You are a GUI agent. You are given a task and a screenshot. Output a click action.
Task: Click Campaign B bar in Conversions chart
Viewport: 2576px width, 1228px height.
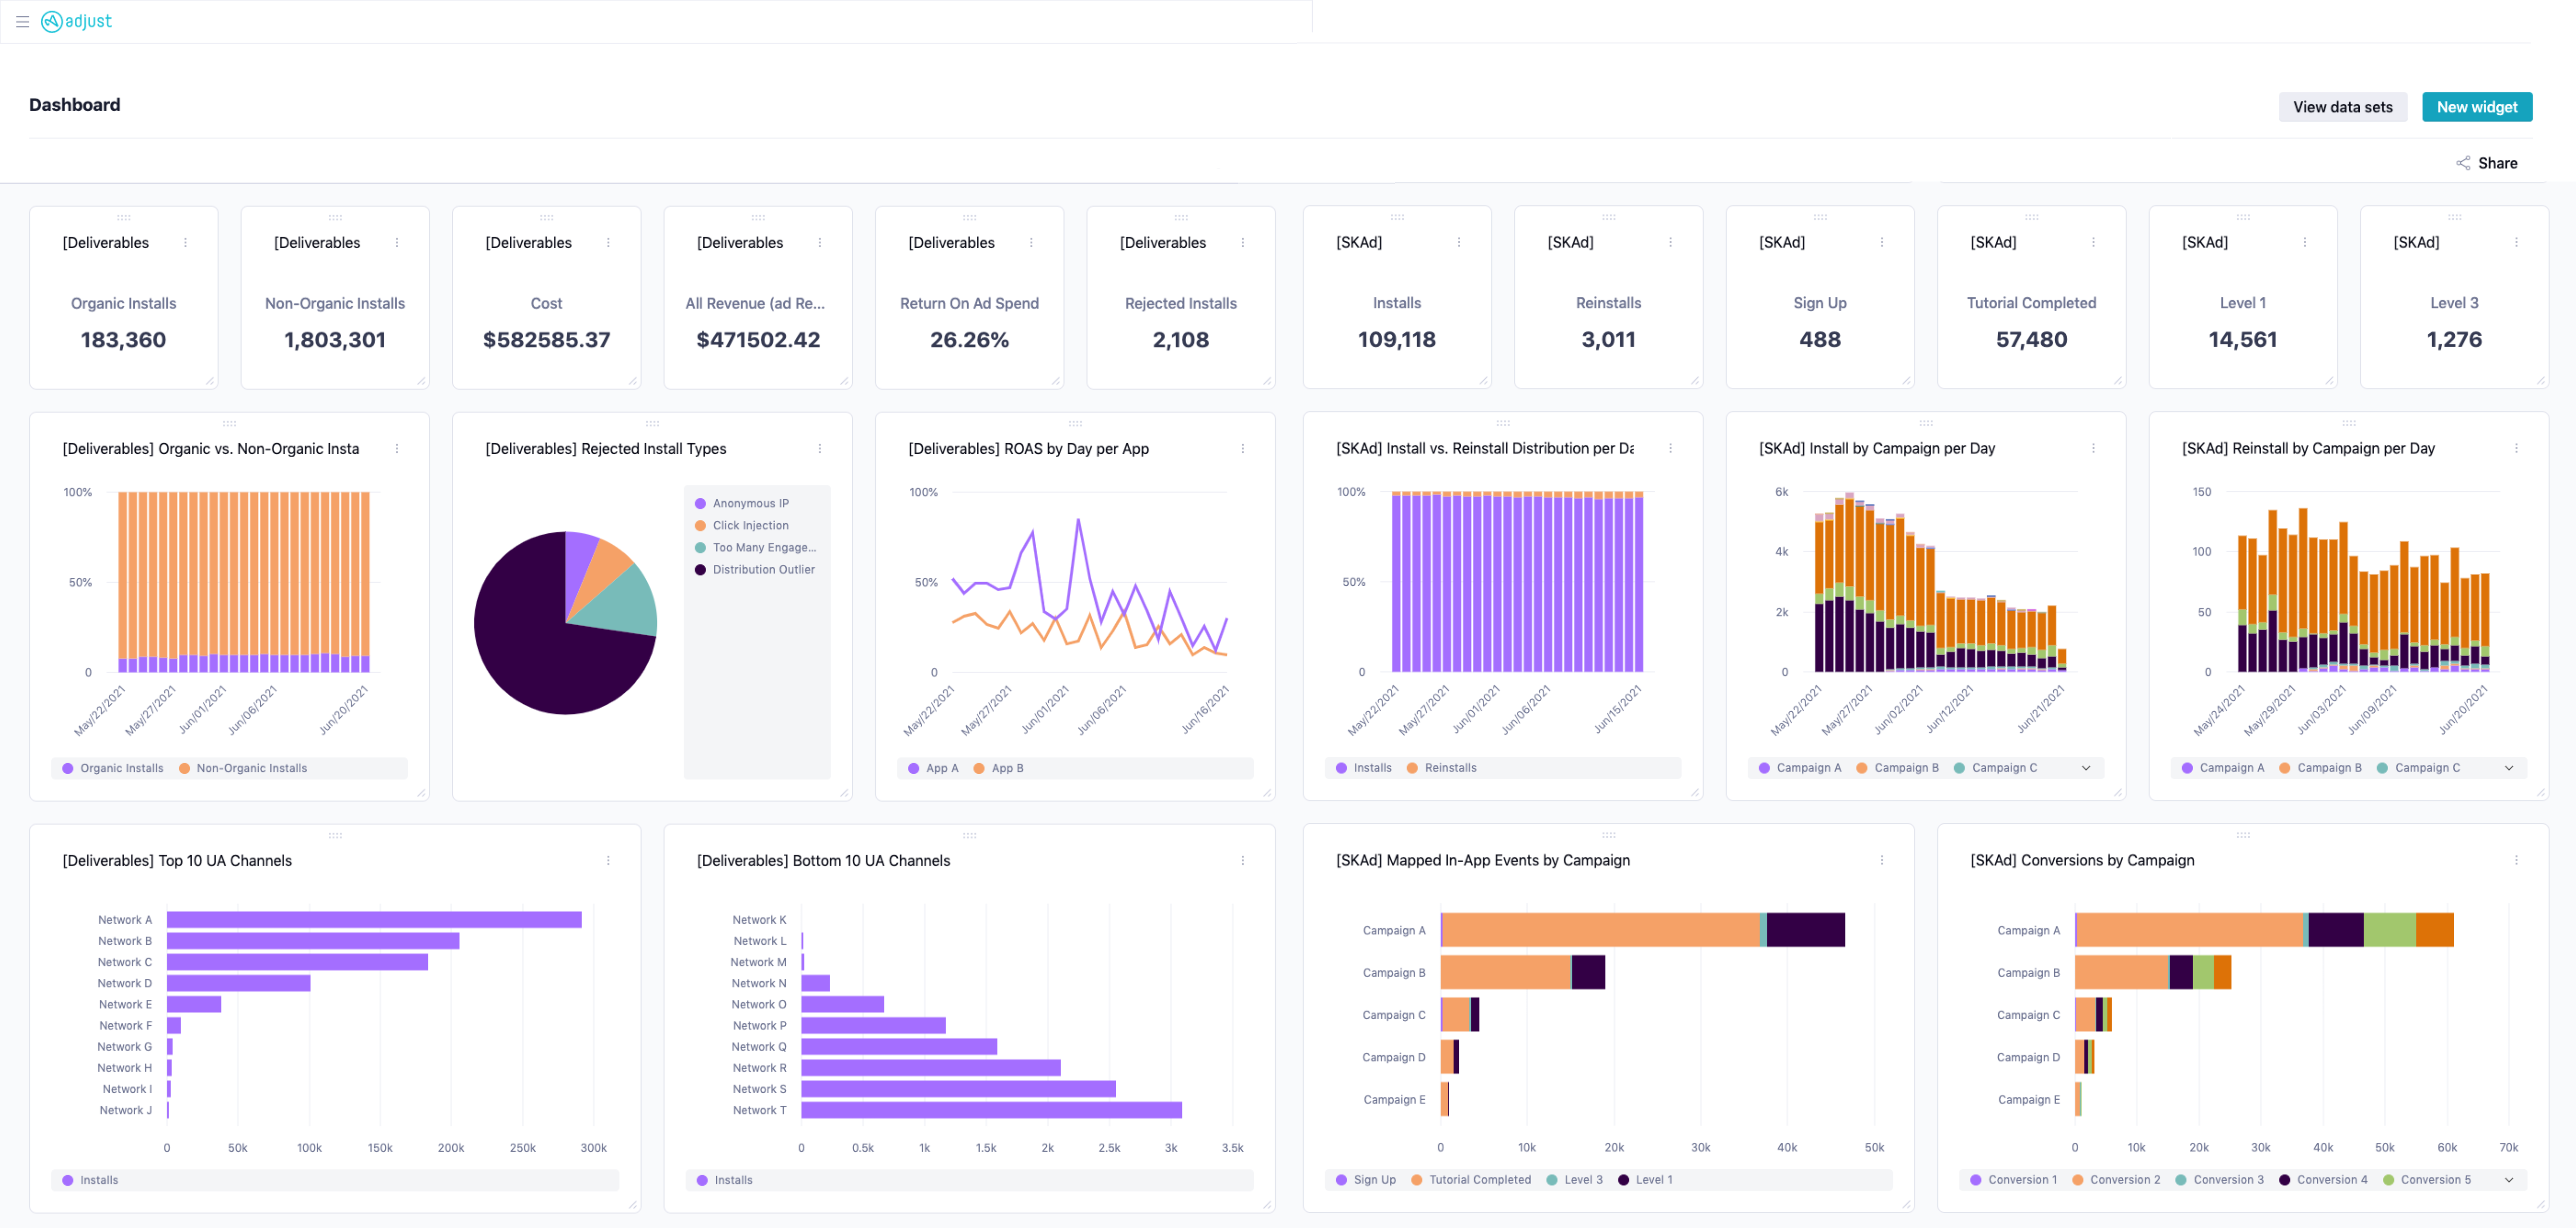click(2153, 972)
